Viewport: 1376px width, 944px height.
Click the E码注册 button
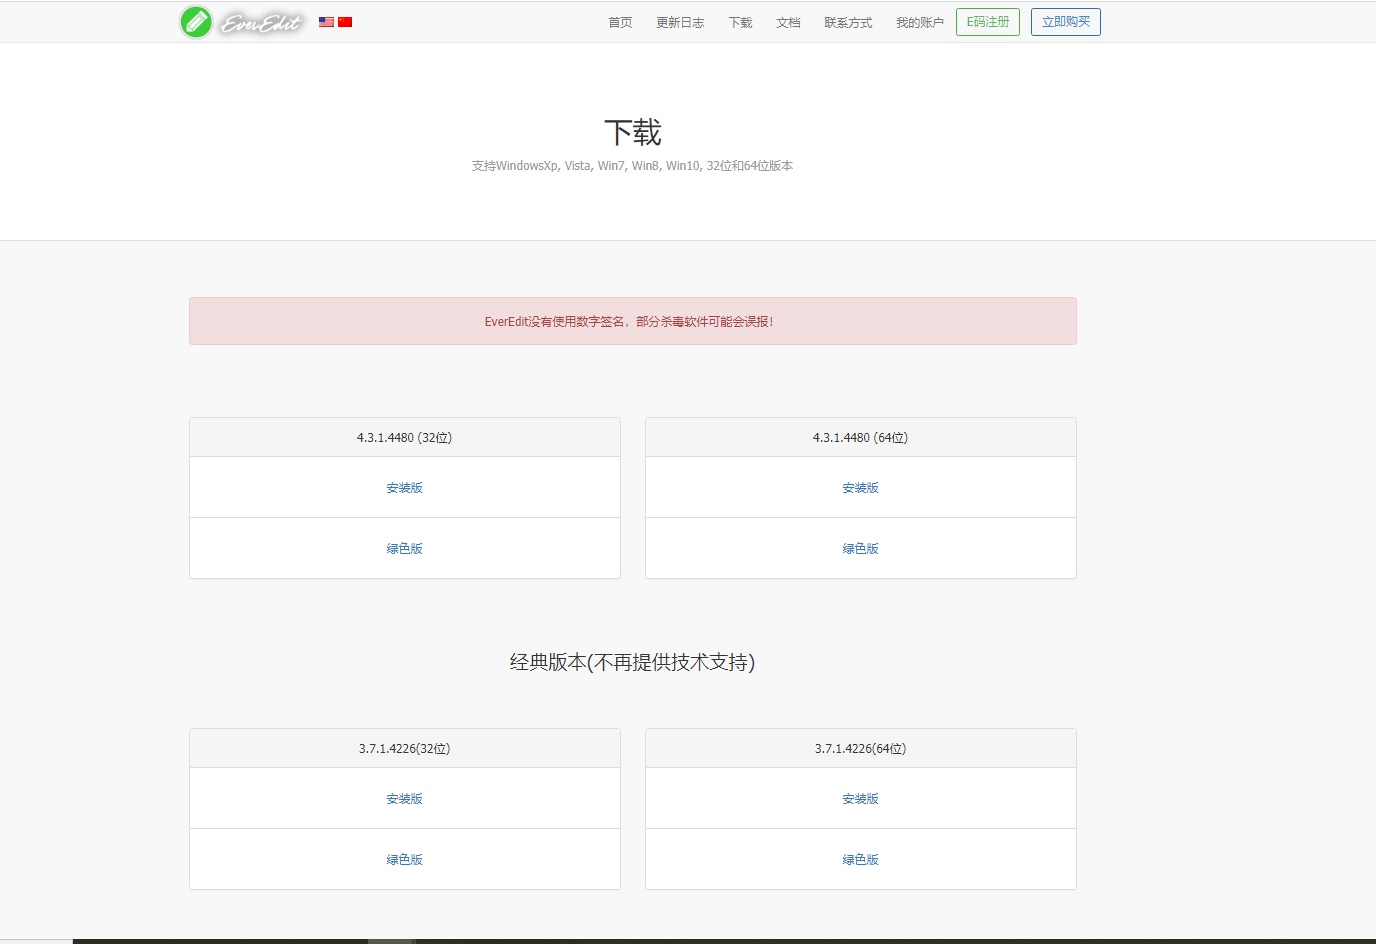click(987, 21)
